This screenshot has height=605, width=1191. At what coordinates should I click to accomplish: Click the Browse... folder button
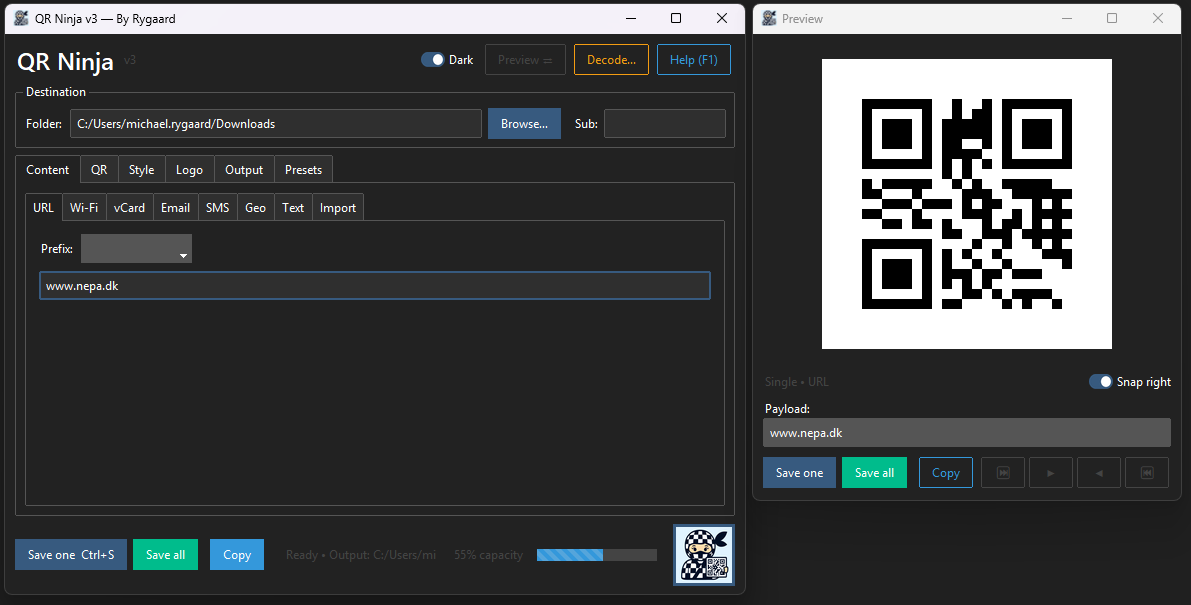(524, 124)
